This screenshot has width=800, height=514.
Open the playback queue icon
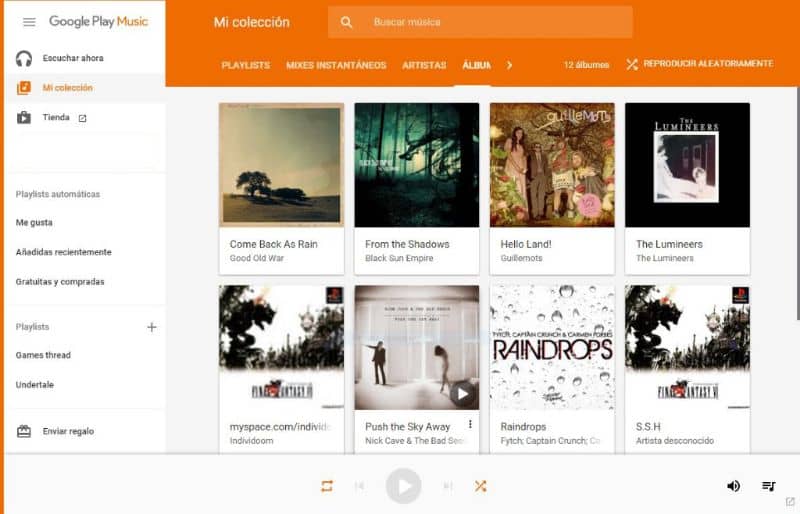click(768, 486)
